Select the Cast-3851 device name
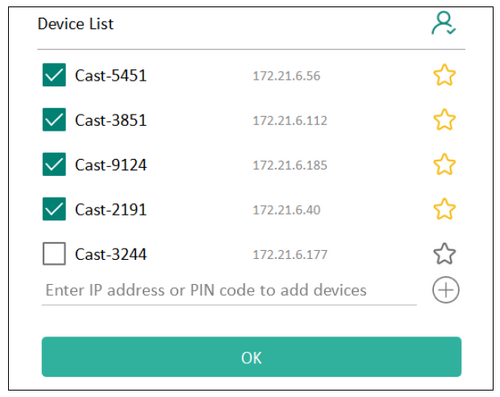This screenshot has height=397, width=500. [x=111, y=120]
